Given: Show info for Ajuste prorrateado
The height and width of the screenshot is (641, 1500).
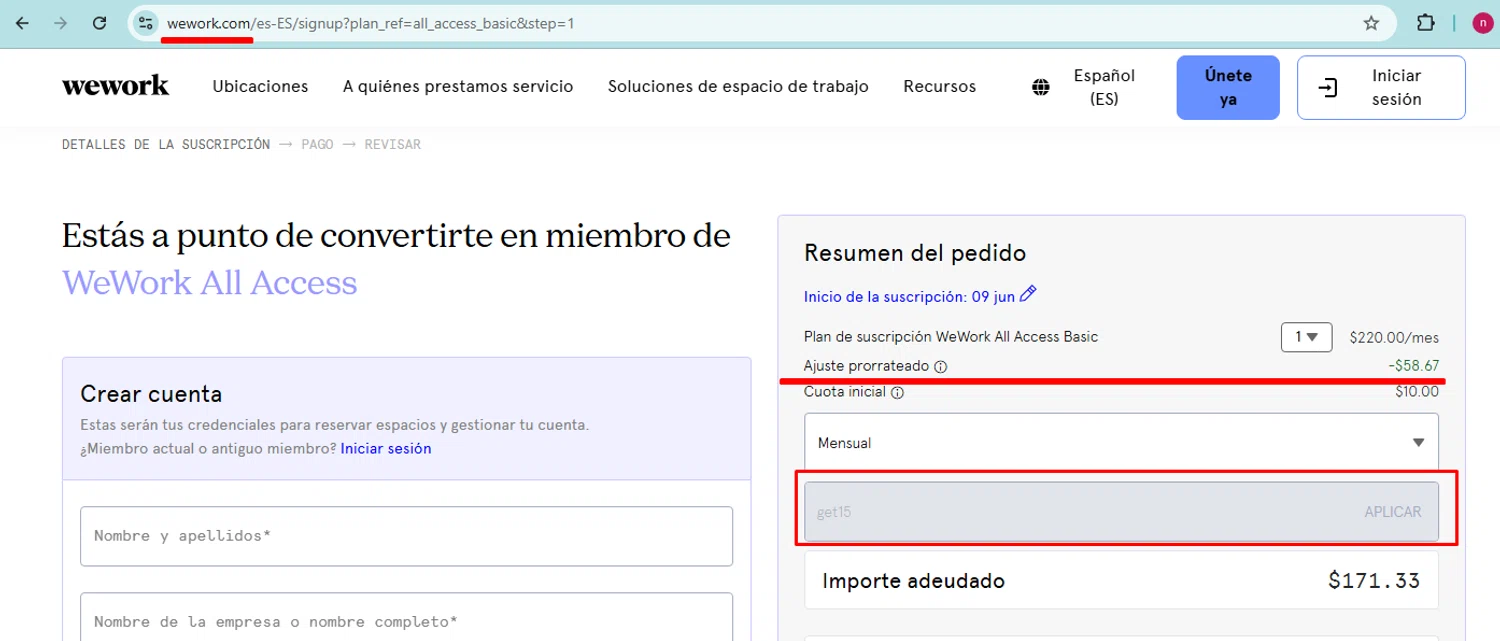Looking at the screenshot, I should [x=940, y=367].
